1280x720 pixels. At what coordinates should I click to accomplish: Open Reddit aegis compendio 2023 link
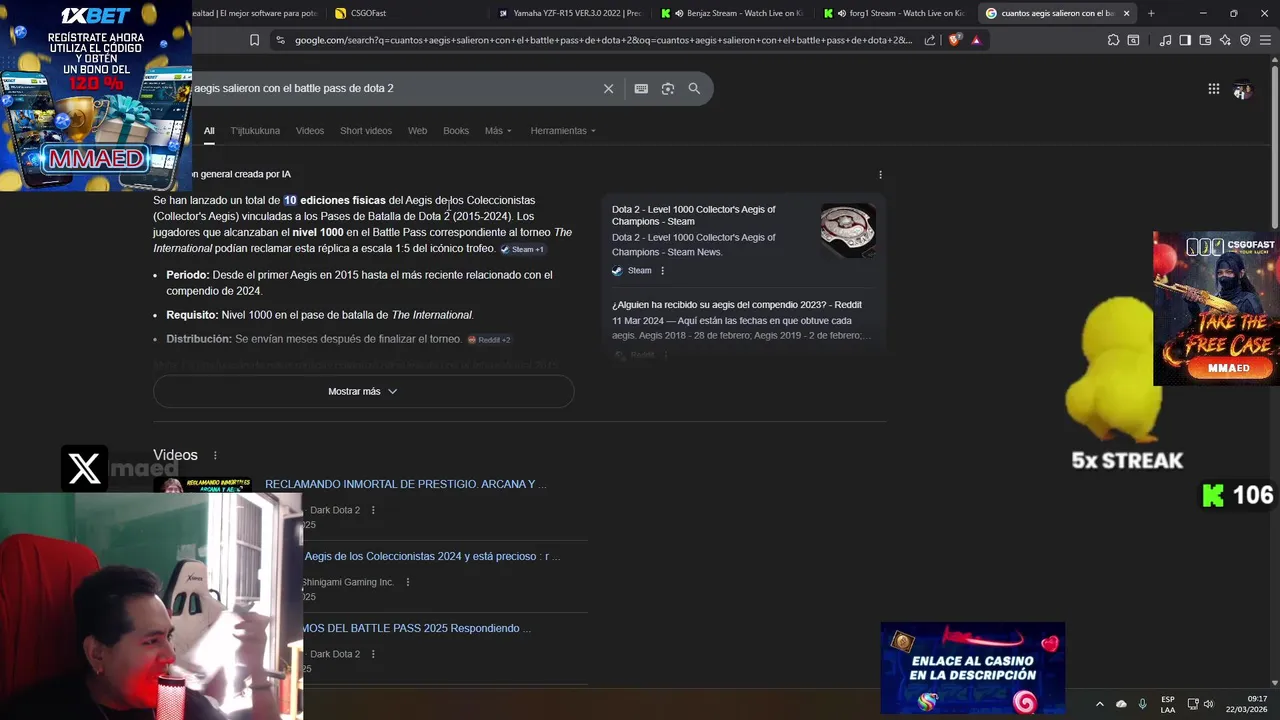[737, 304]
